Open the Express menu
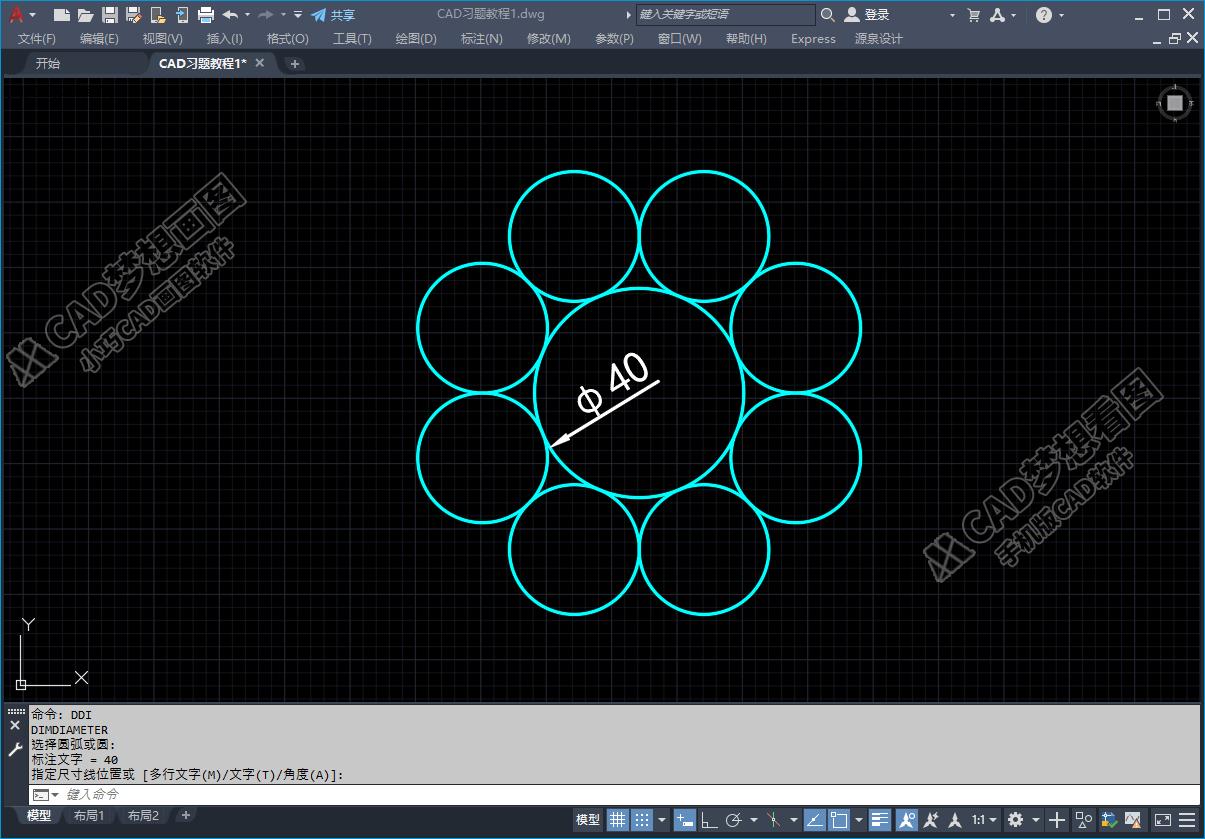The height and width of the screenshot is (839, 1205). pos(813,39)
